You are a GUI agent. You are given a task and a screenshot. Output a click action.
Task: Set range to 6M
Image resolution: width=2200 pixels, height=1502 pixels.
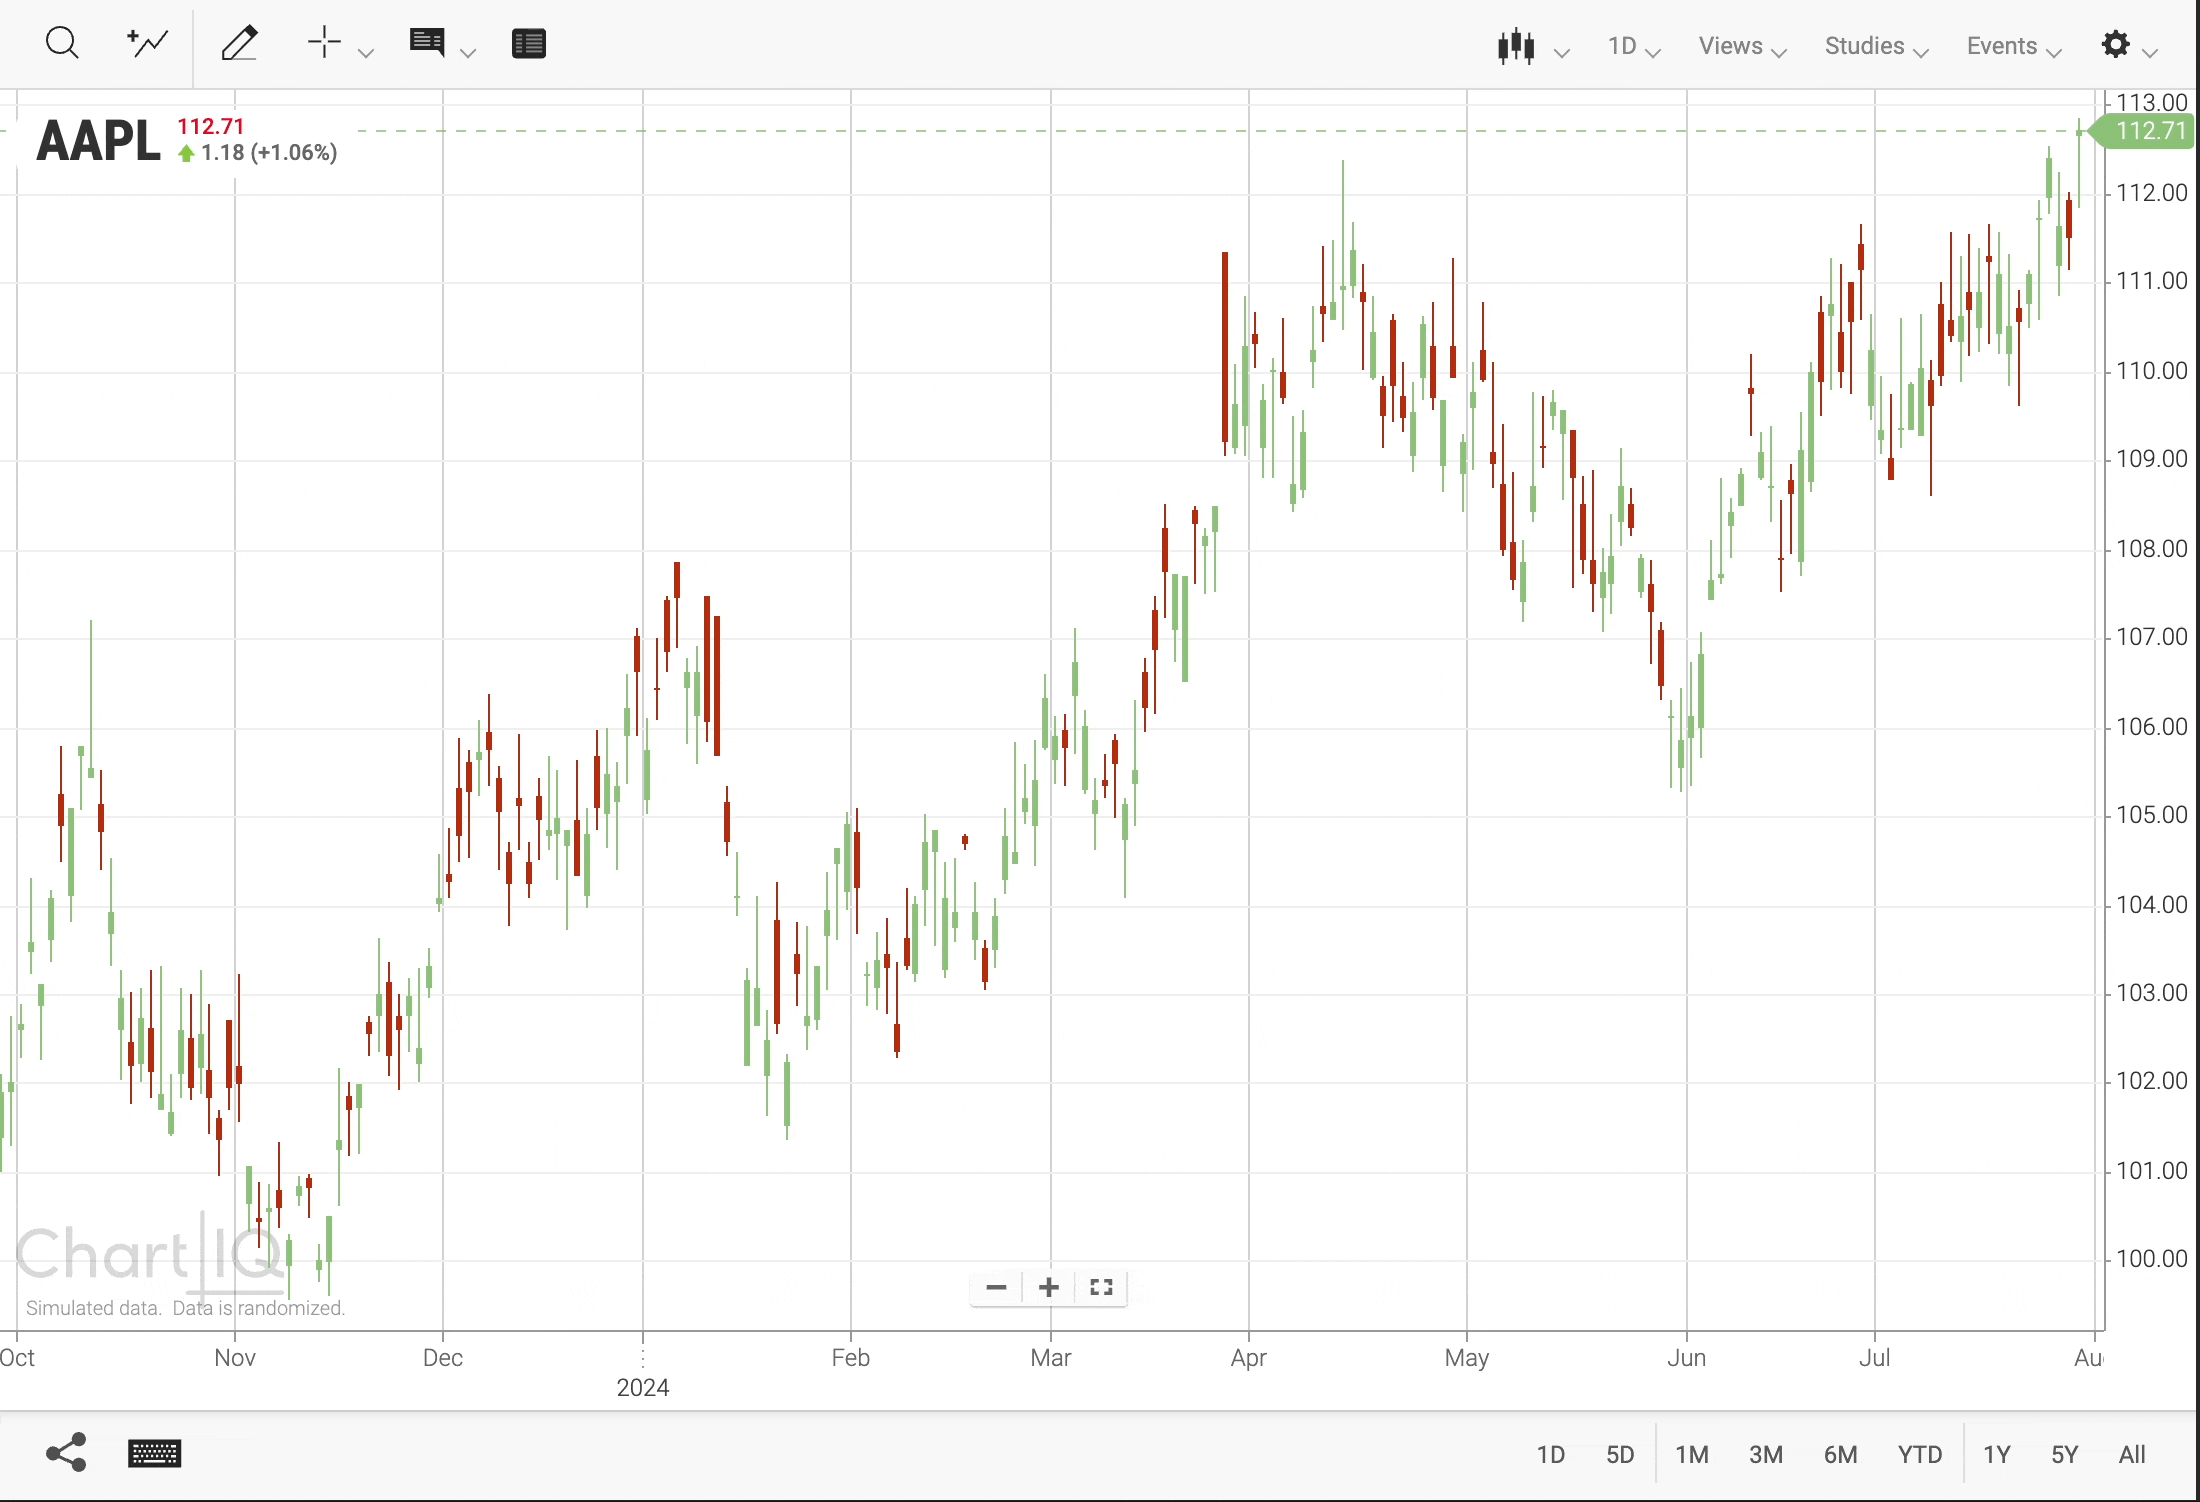coord(1841,1455)
